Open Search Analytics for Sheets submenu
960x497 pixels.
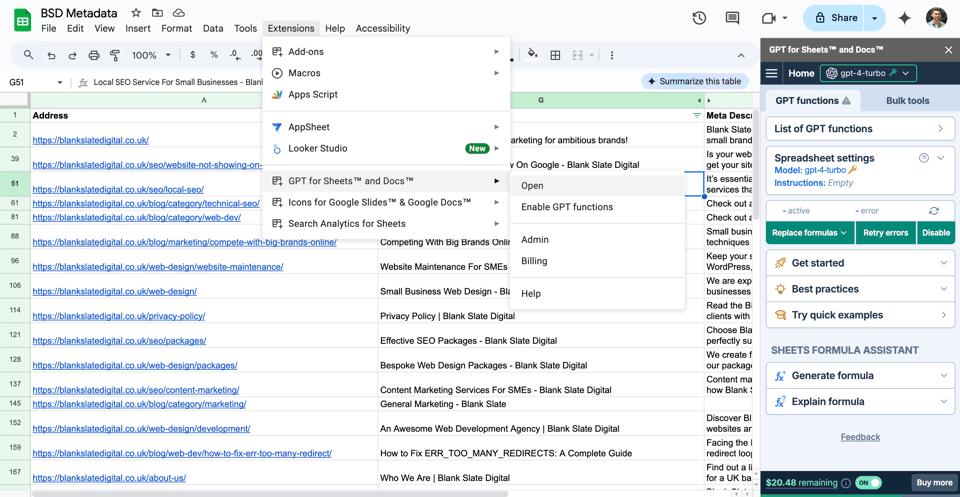pos(386,223)
